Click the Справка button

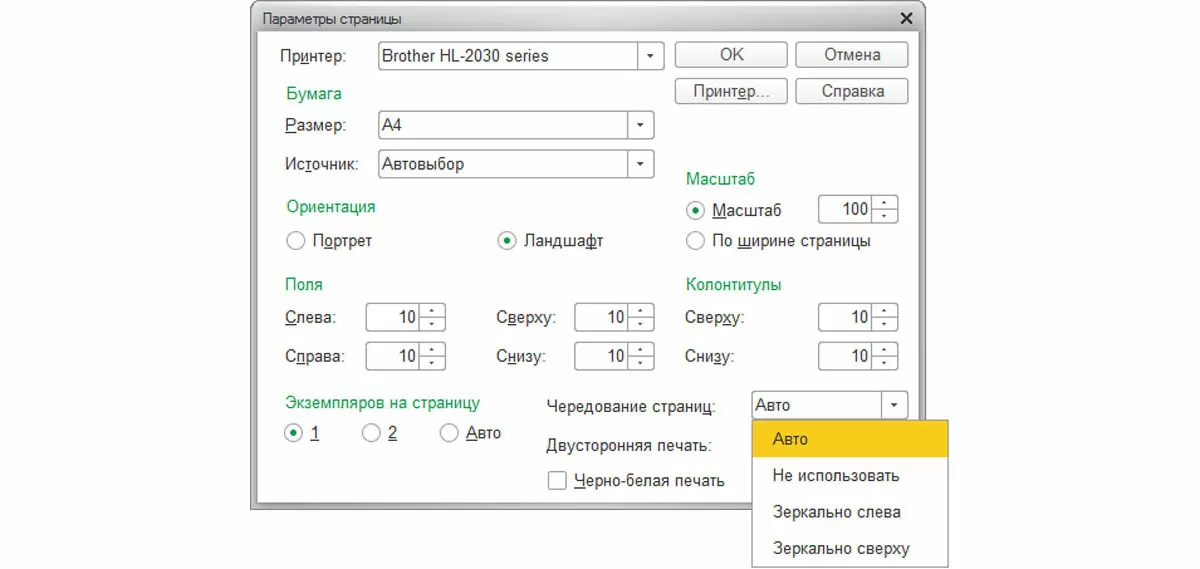(852, 91)
